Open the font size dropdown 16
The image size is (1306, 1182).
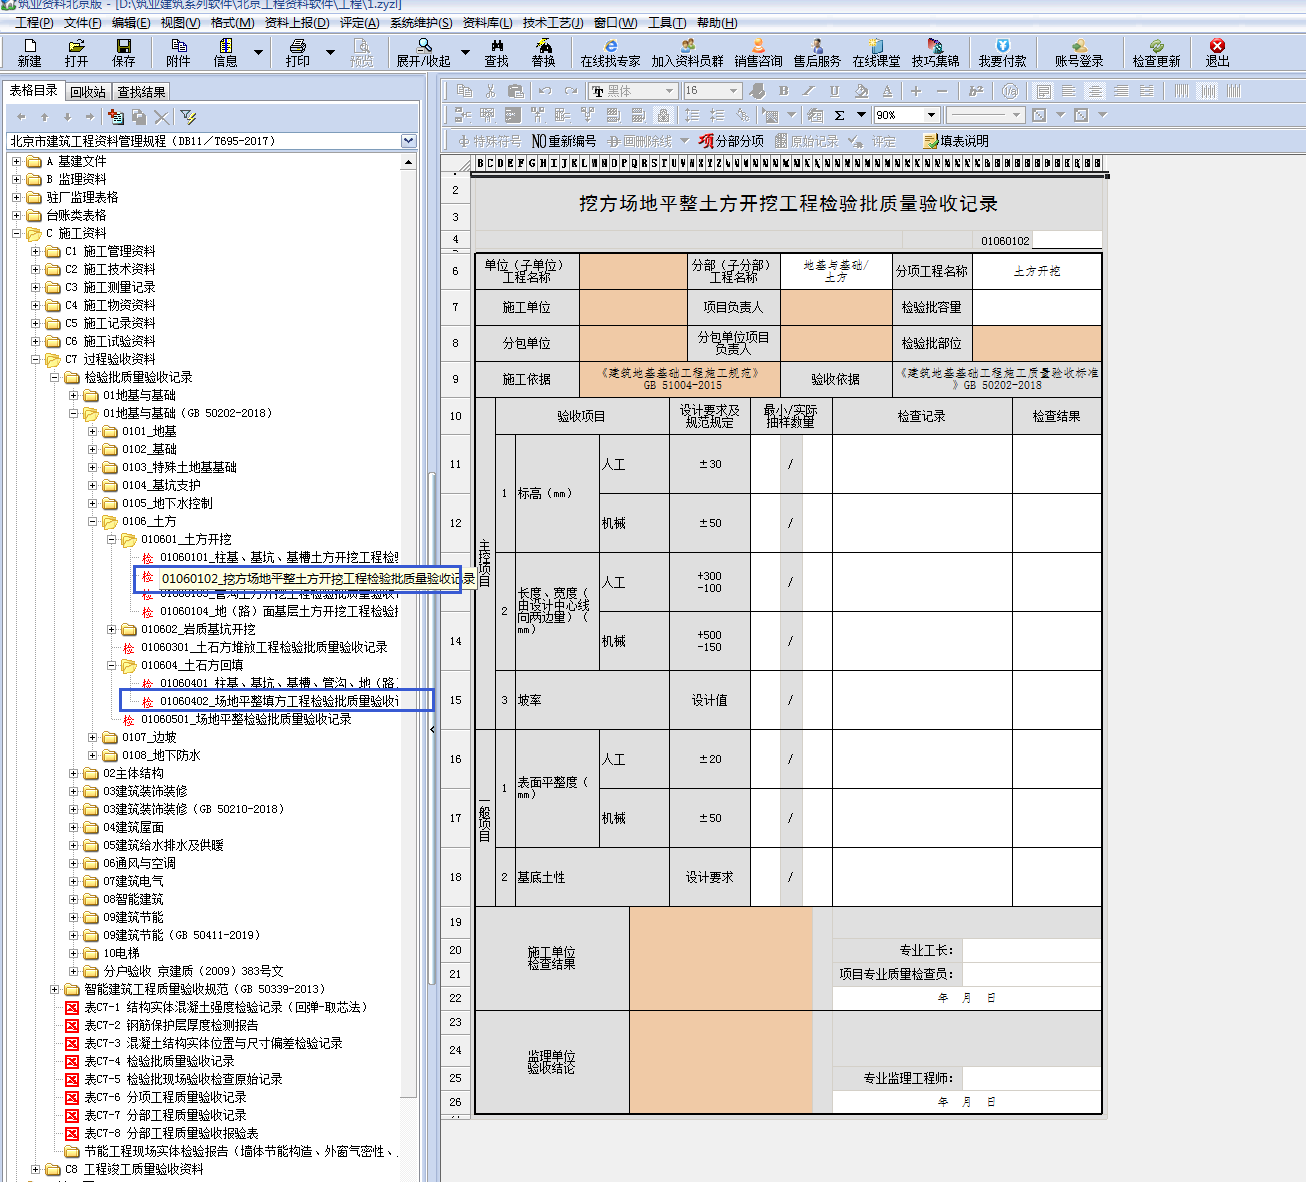pos(733,91)
